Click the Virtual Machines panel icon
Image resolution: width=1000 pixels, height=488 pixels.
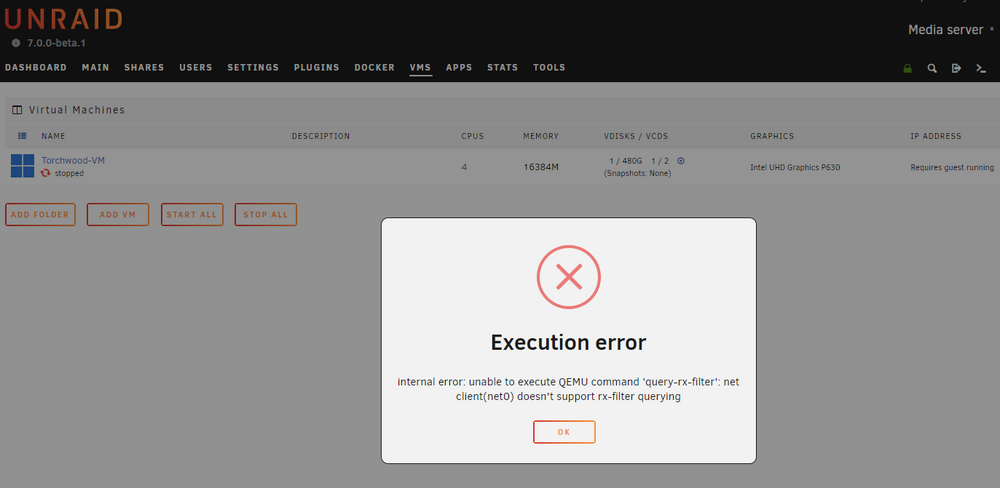point(17,110)
